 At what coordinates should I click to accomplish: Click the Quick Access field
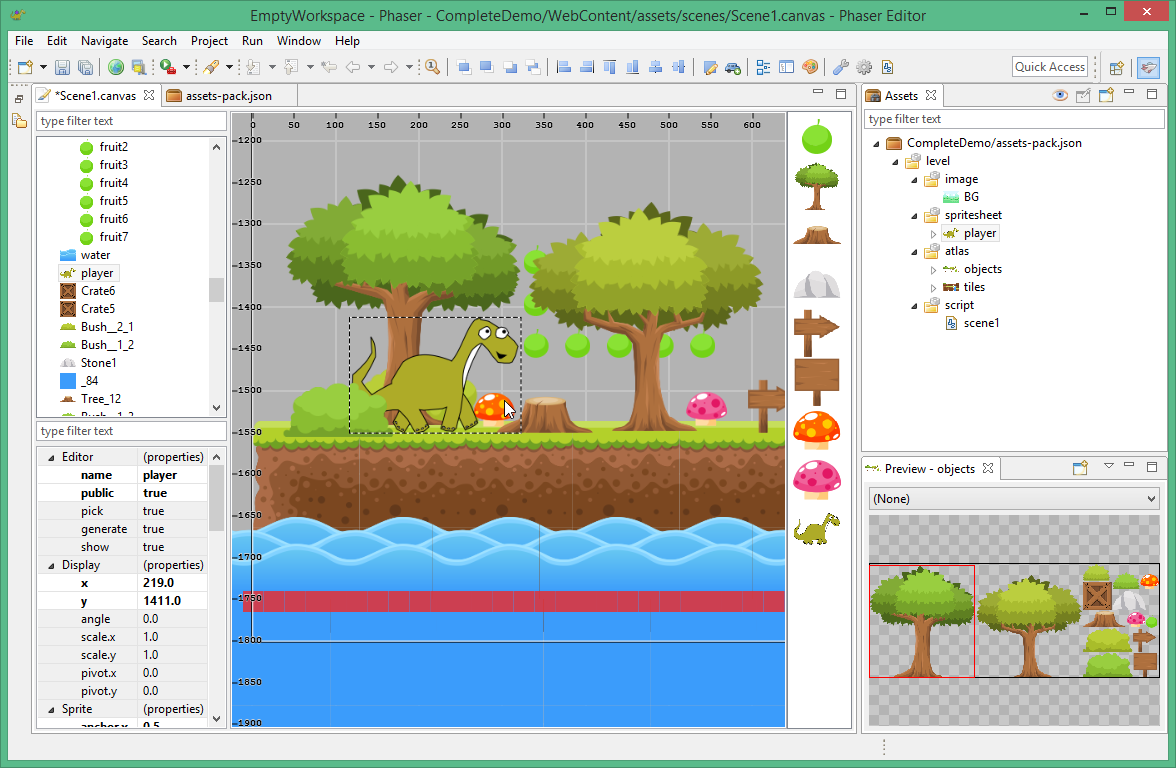[x=1050, y=67]
